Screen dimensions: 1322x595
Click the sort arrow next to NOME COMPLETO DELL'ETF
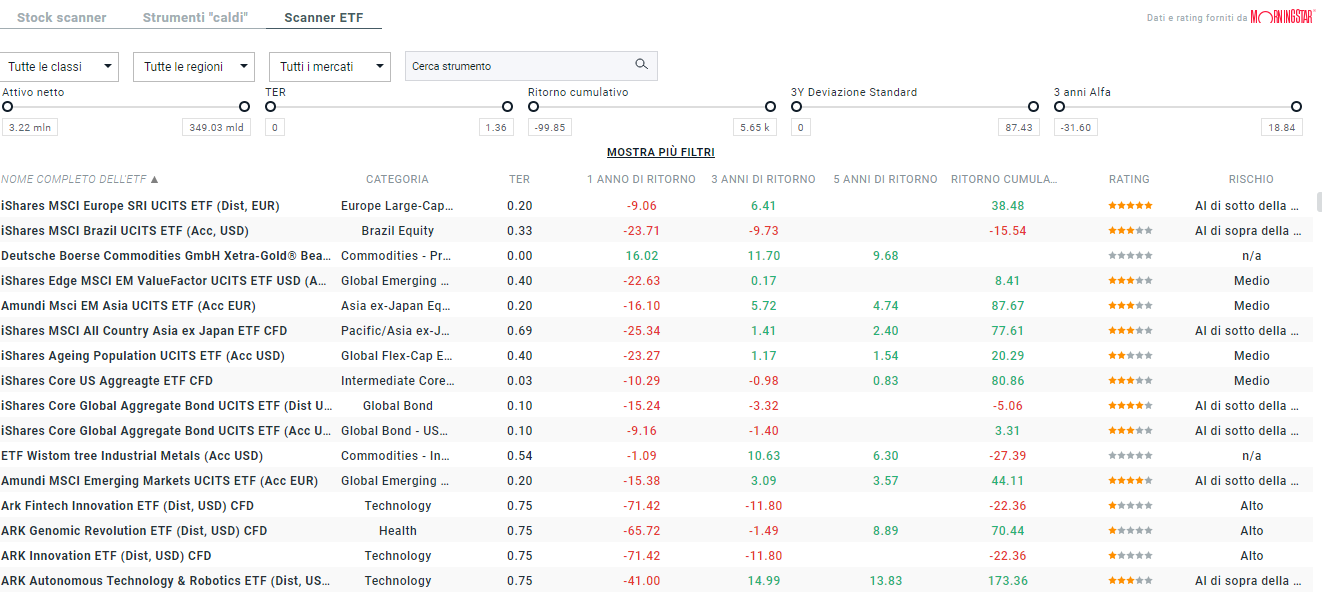tap(153, 178)
